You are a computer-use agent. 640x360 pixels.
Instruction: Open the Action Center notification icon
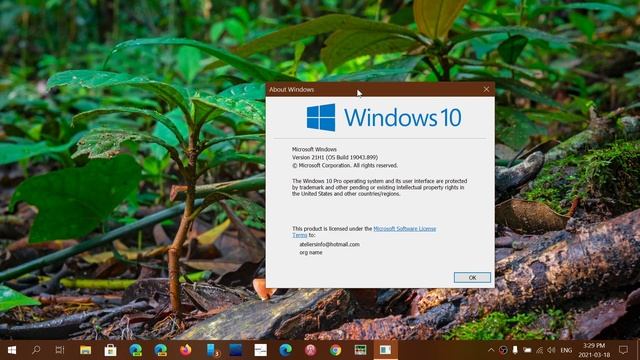tap(623, 350)
